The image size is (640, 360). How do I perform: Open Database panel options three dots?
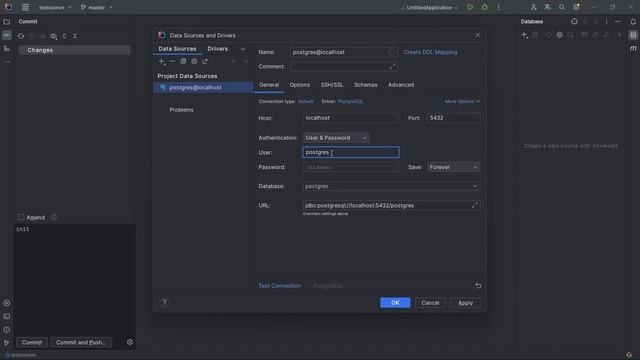(607, 21)
